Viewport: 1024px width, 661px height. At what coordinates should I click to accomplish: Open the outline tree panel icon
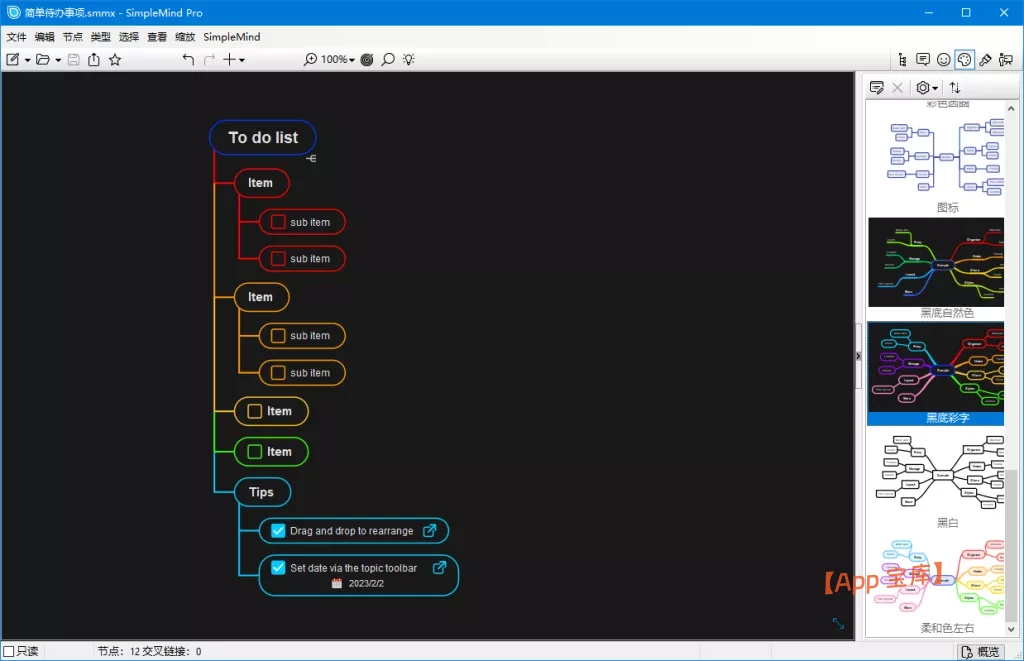click(903, 60)
